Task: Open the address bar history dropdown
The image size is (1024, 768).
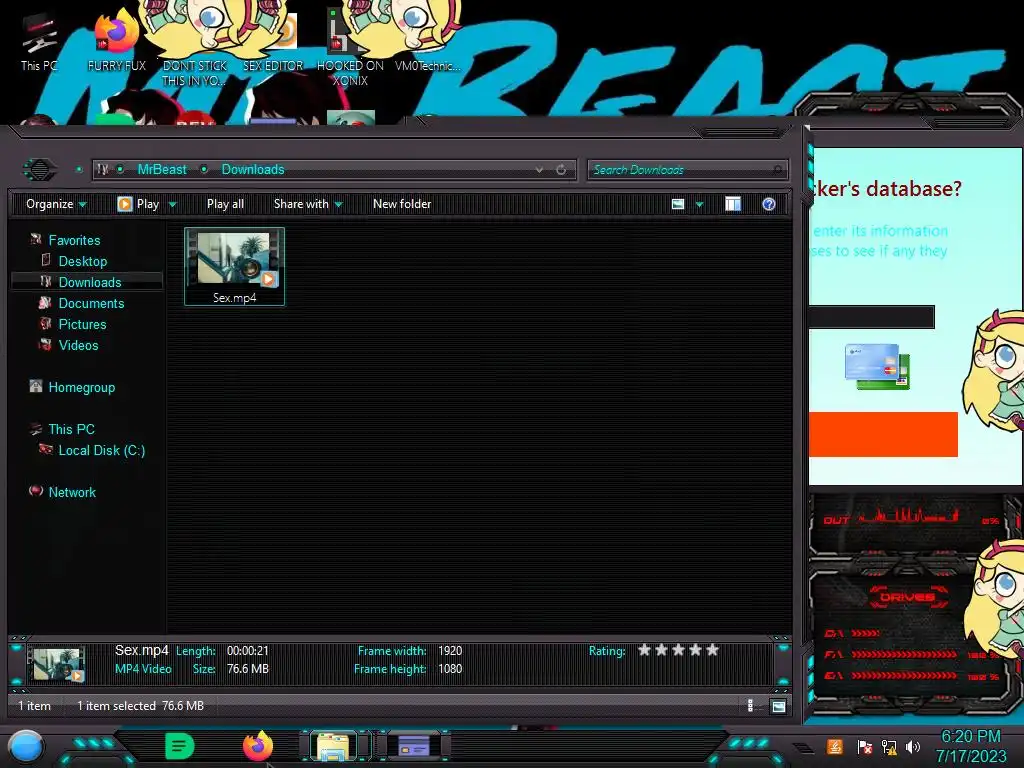Action: pyautogui.click(x=539, y=170)
